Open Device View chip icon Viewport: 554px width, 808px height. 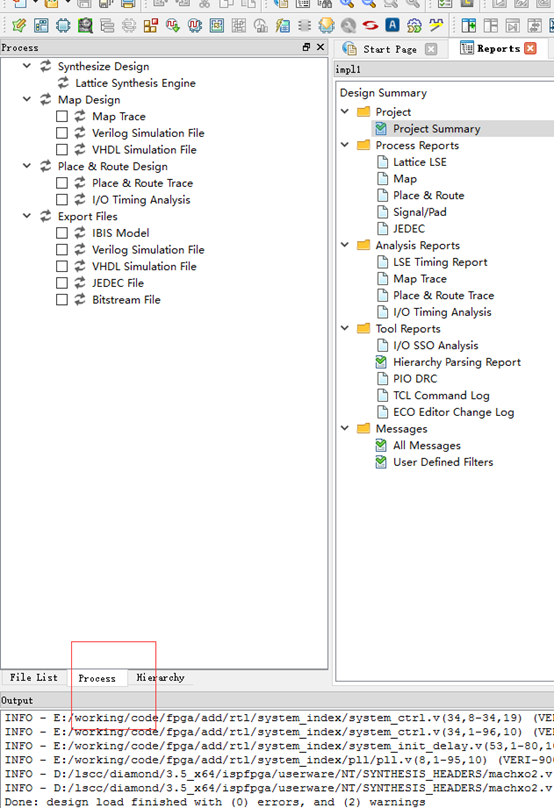[x=63, y=25]
